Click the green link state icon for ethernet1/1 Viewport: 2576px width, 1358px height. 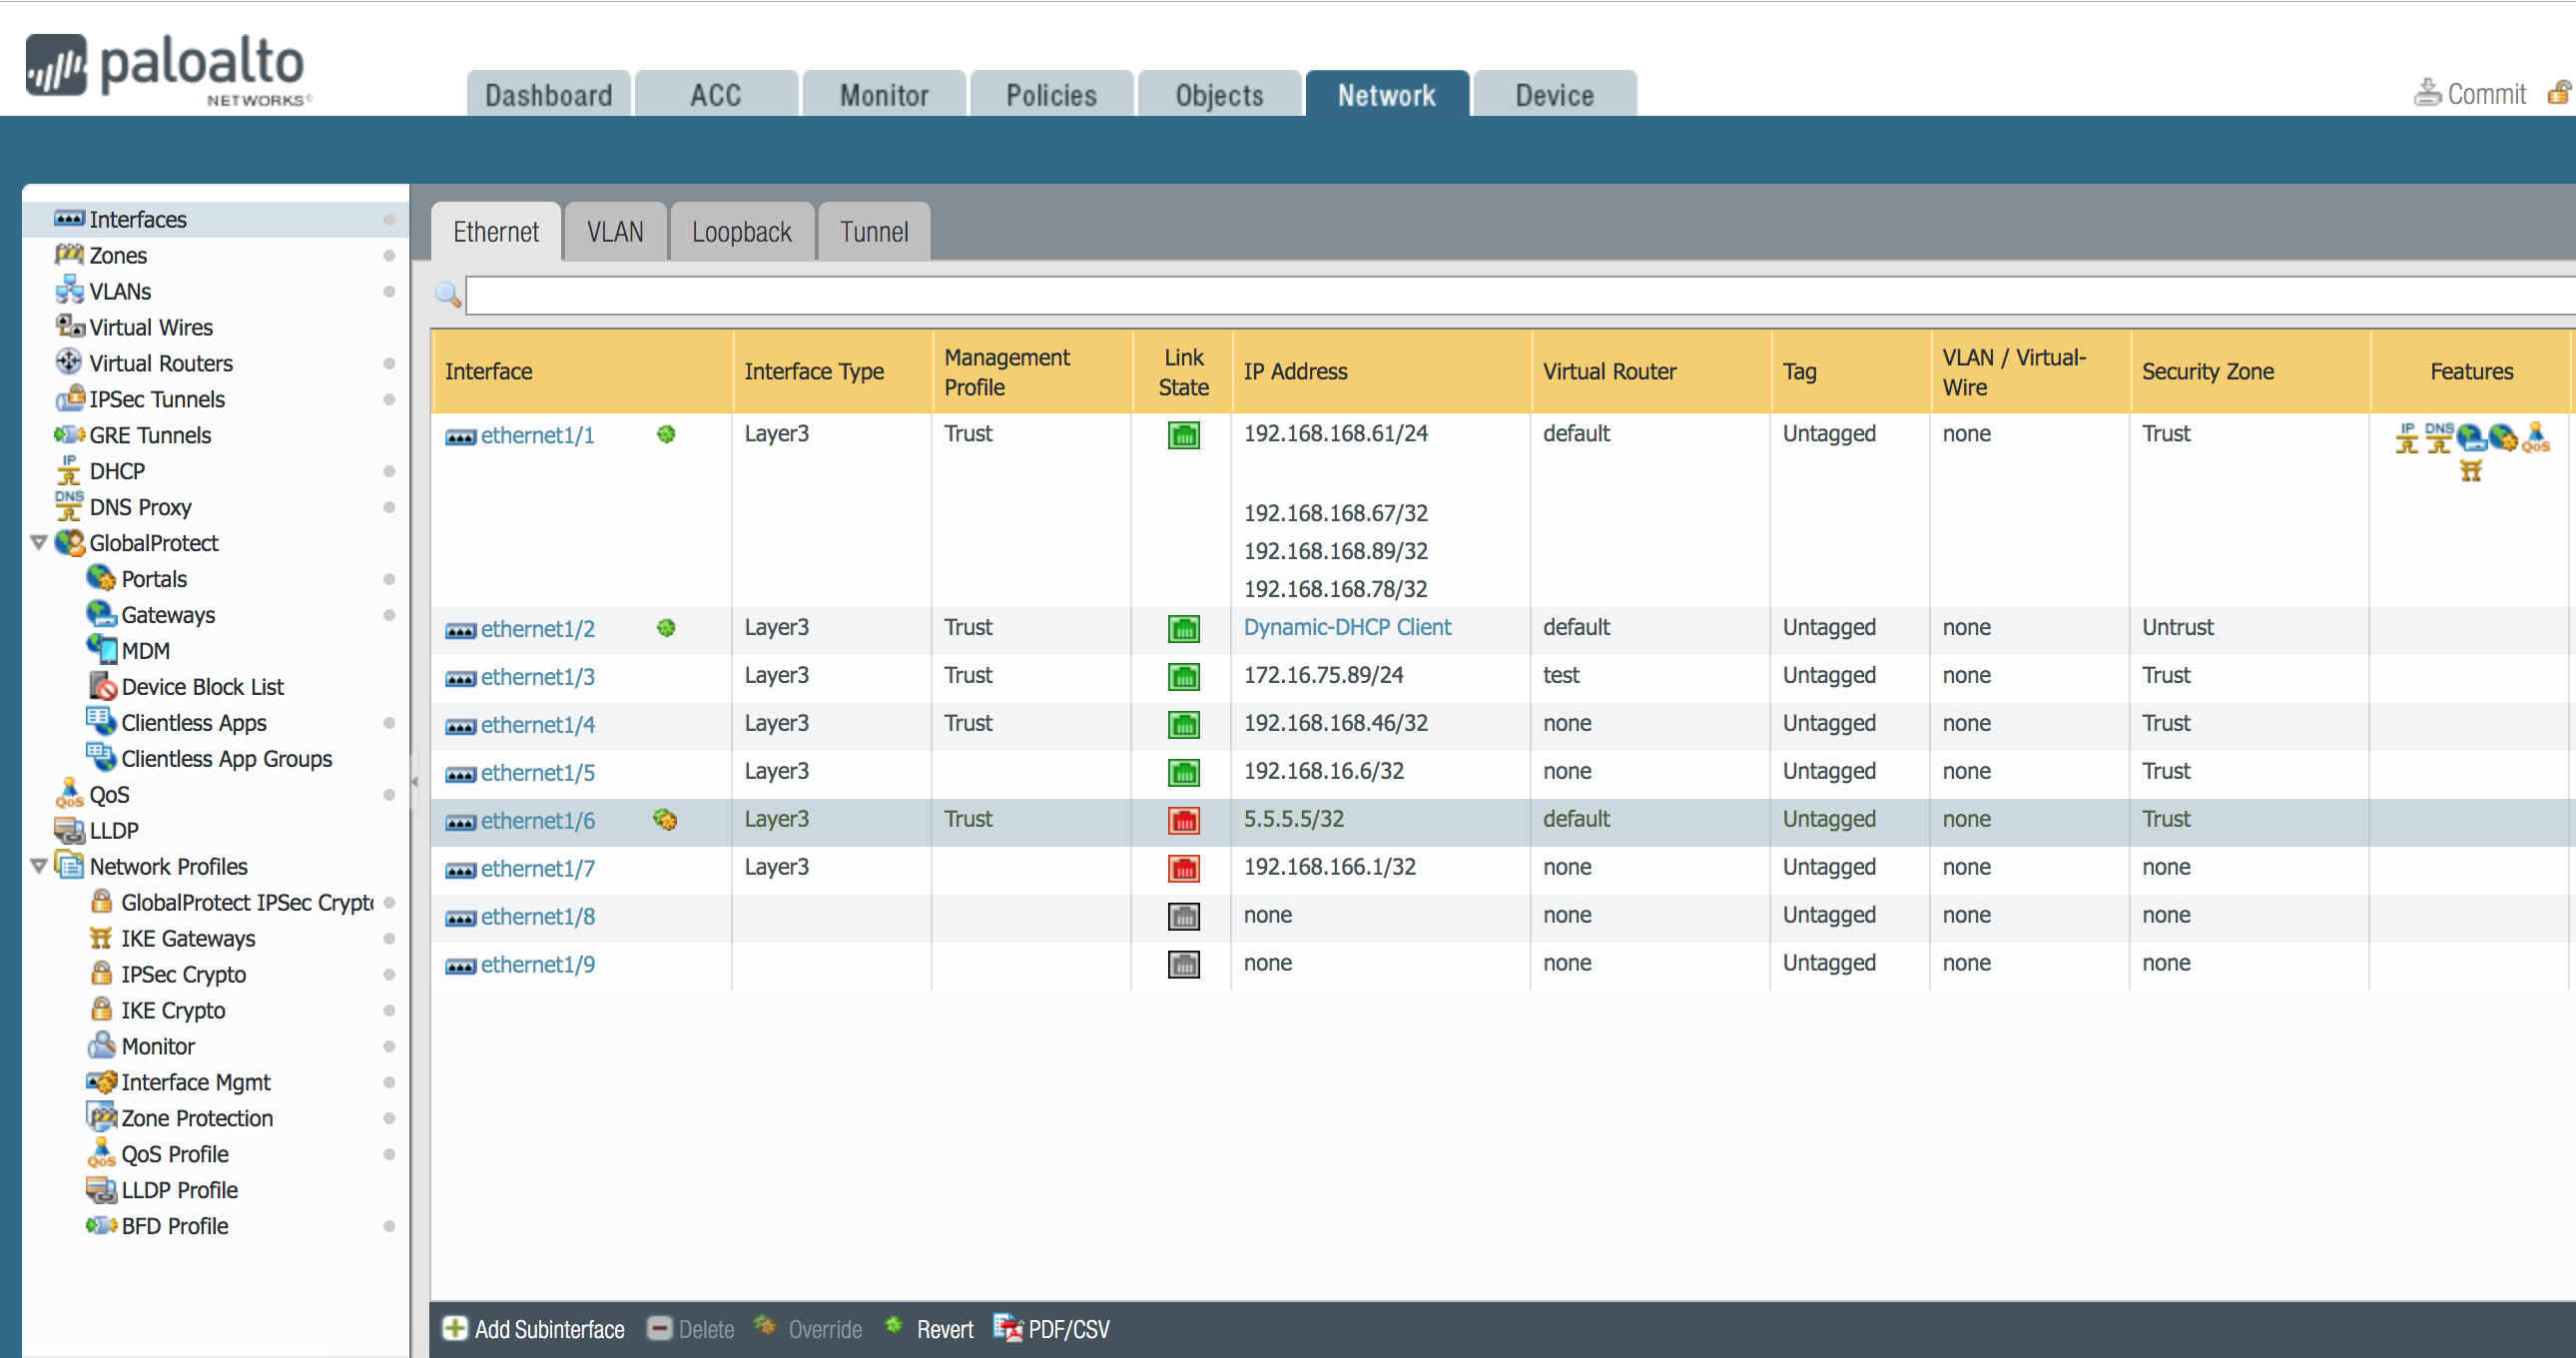click(1183, 435)
